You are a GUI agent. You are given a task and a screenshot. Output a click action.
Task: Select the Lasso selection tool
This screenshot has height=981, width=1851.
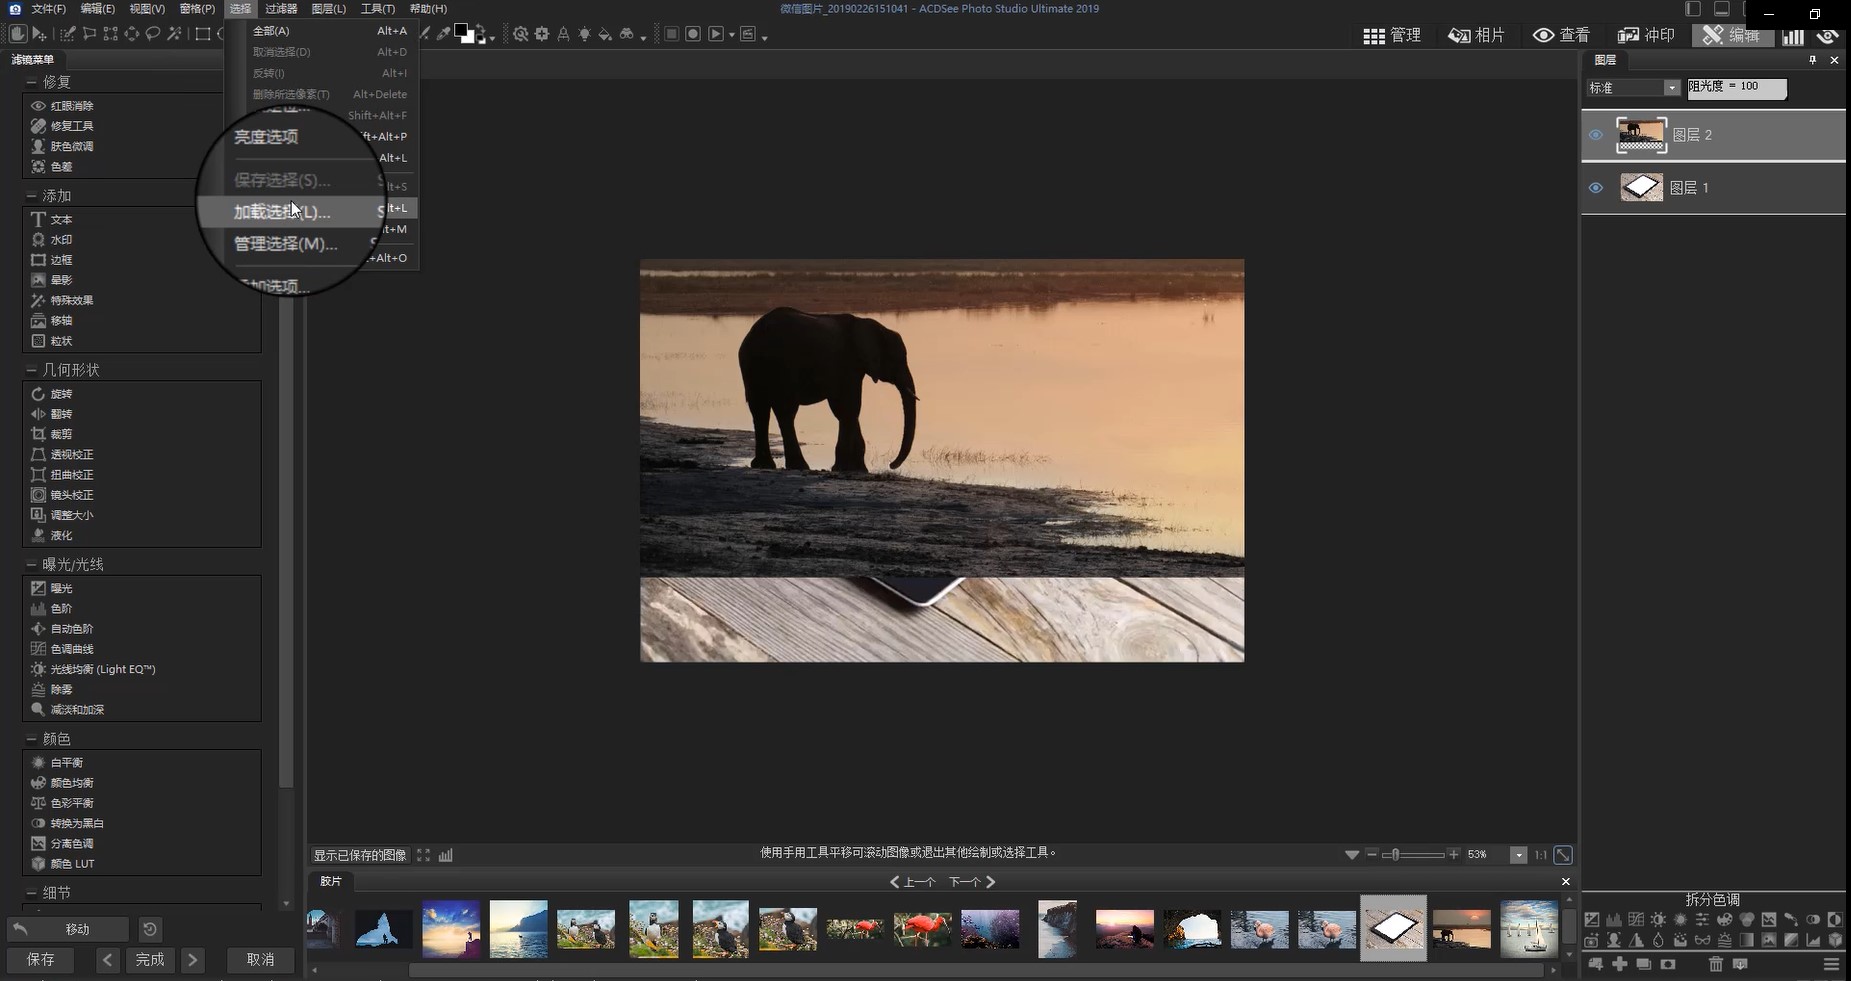point(153,34)
